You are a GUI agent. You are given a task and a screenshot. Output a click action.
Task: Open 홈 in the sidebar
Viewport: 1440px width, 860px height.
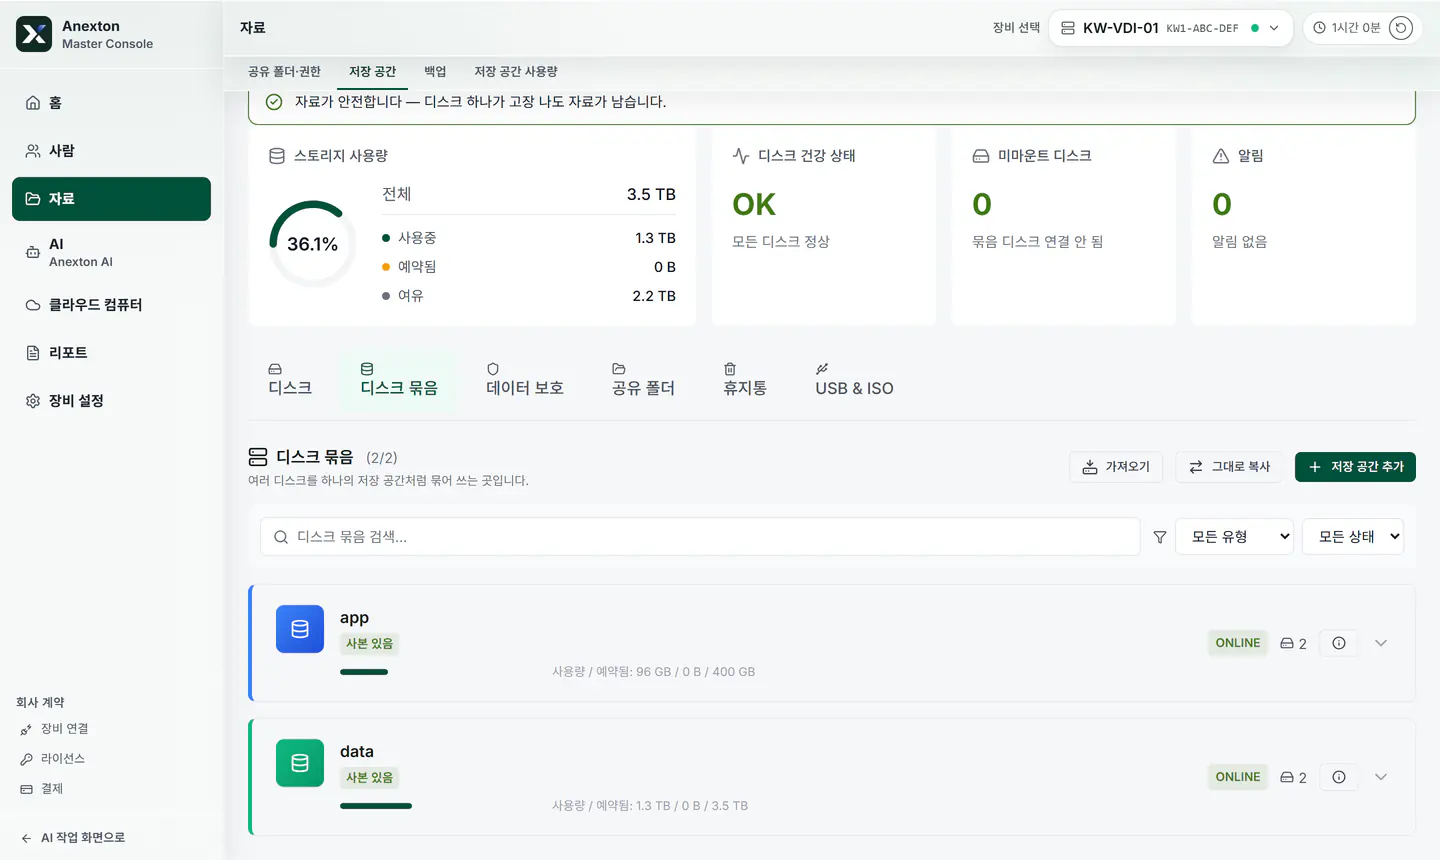[x=111, y=103]
